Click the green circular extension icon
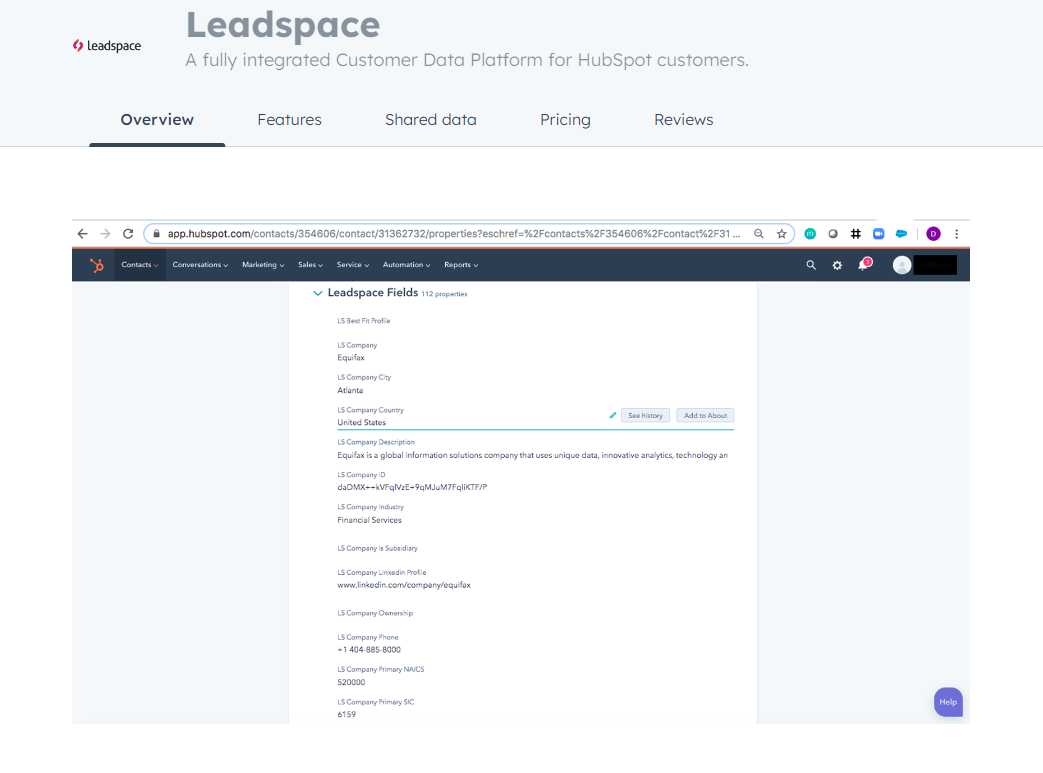Viewport: 1043px width, 773px height. click(810, 233)
